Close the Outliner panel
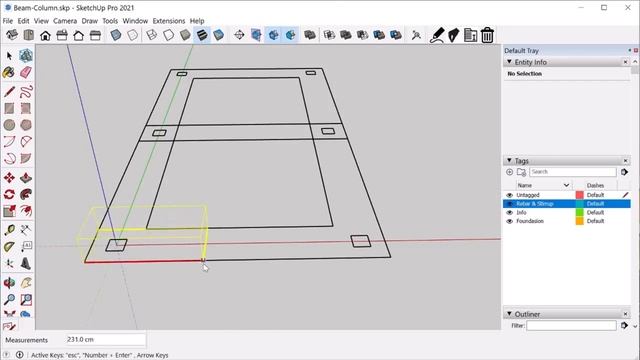Screen dimensions: 640x360 point(625,314)
